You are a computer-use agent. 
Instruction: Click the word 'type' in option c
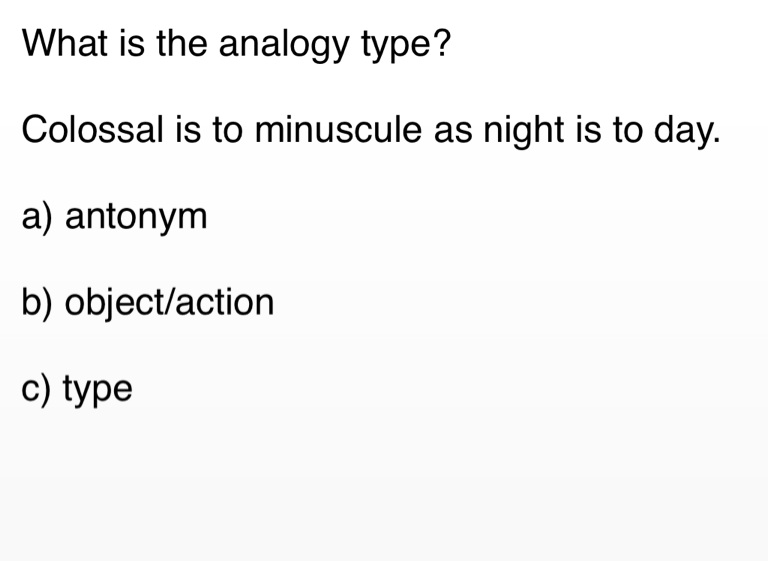[x=97, y=389]
